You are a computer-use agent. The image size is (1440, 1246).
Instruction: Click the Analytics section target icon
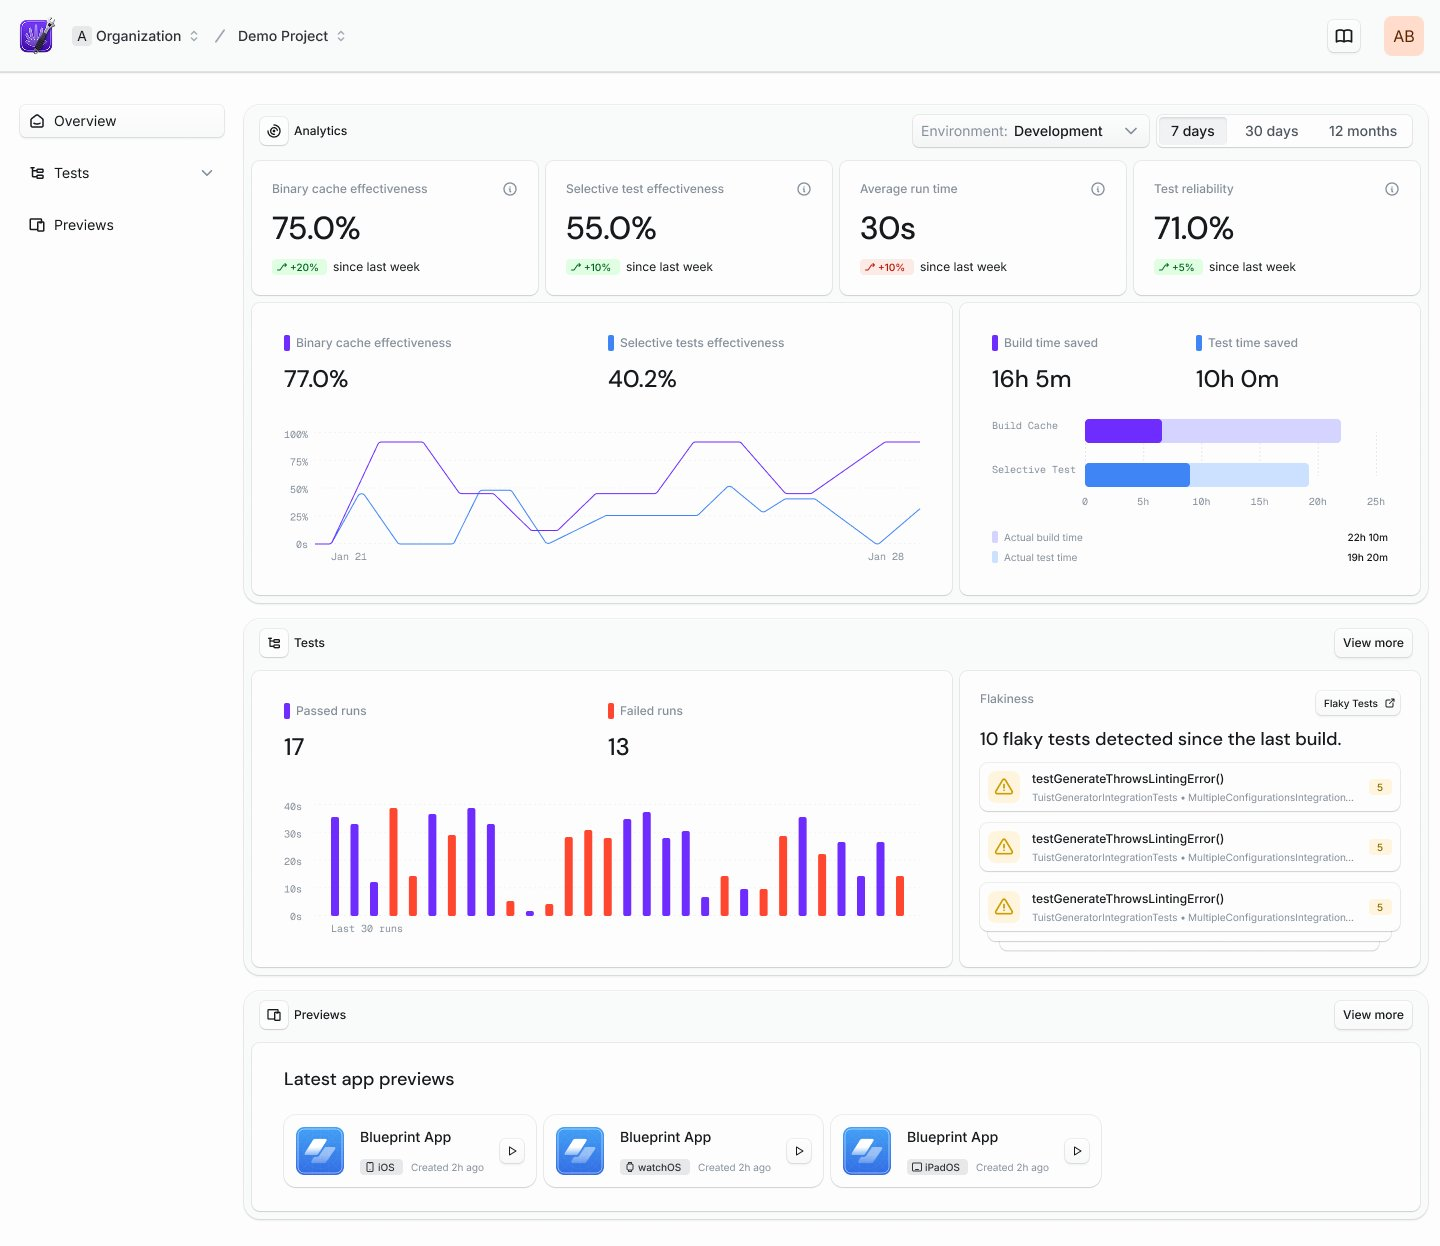[x=274, y=131]
